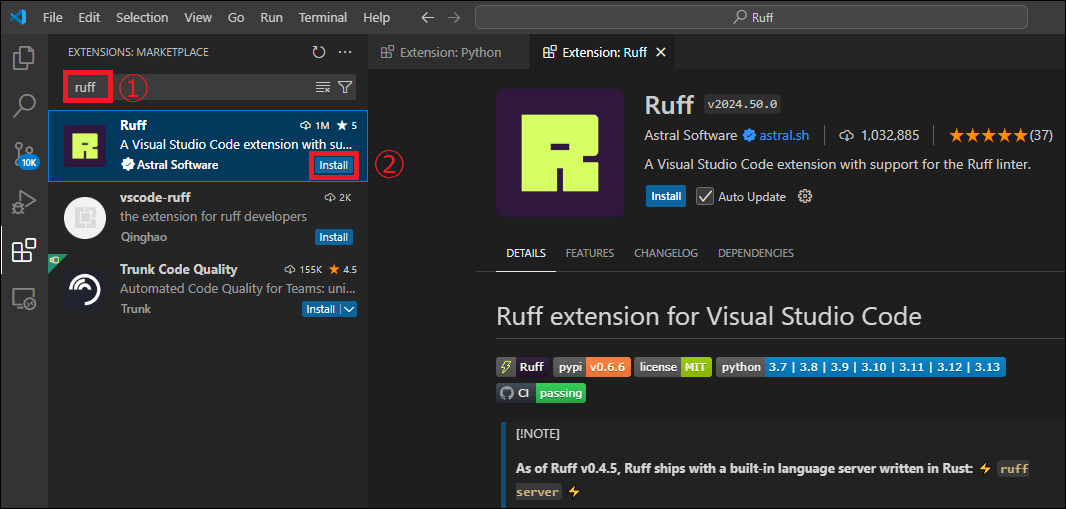The width and height of the screenshot is (1066, 509).
Task: Click the Trunk Code Quality extension icon
Action: click(84, 289)
